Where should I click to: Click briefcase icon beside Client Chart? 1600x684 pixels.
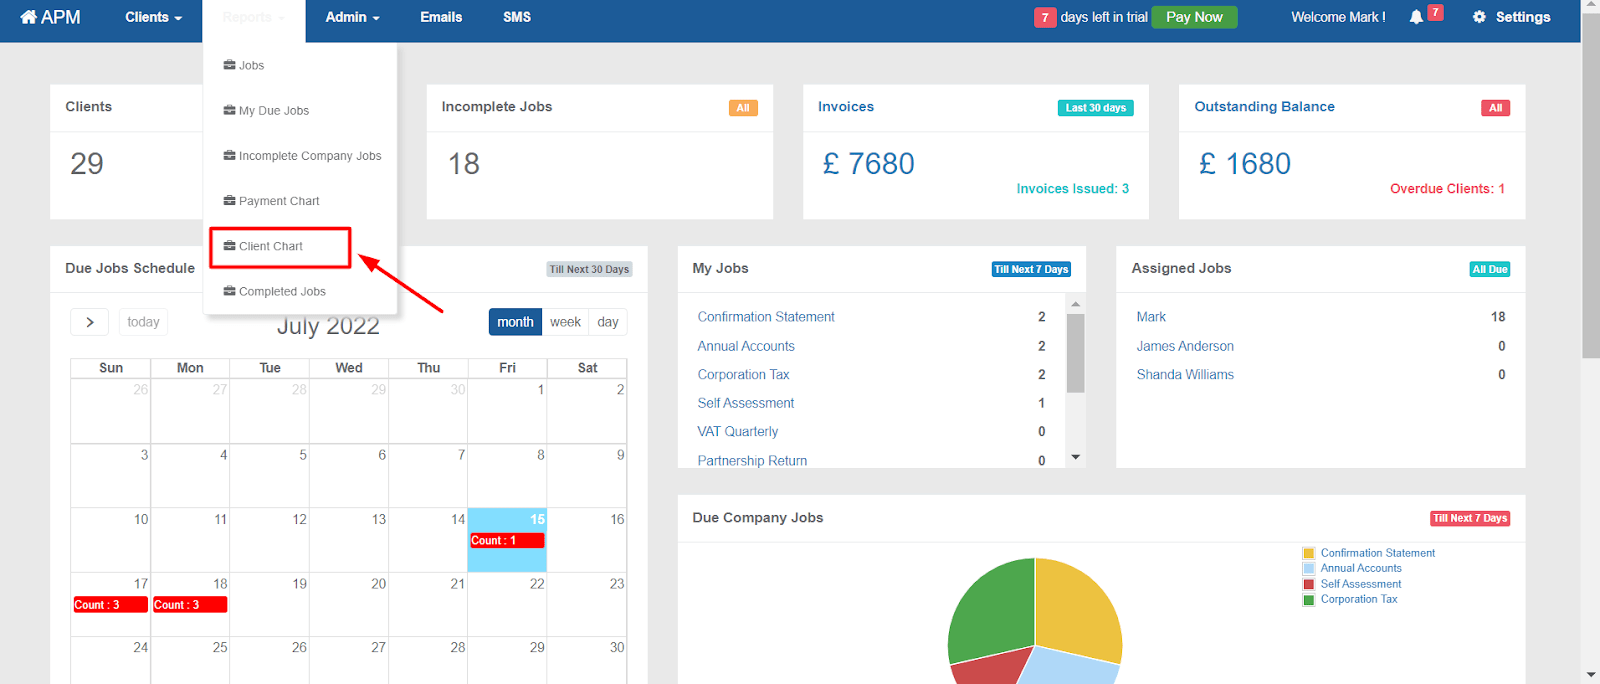click(229, 245)
